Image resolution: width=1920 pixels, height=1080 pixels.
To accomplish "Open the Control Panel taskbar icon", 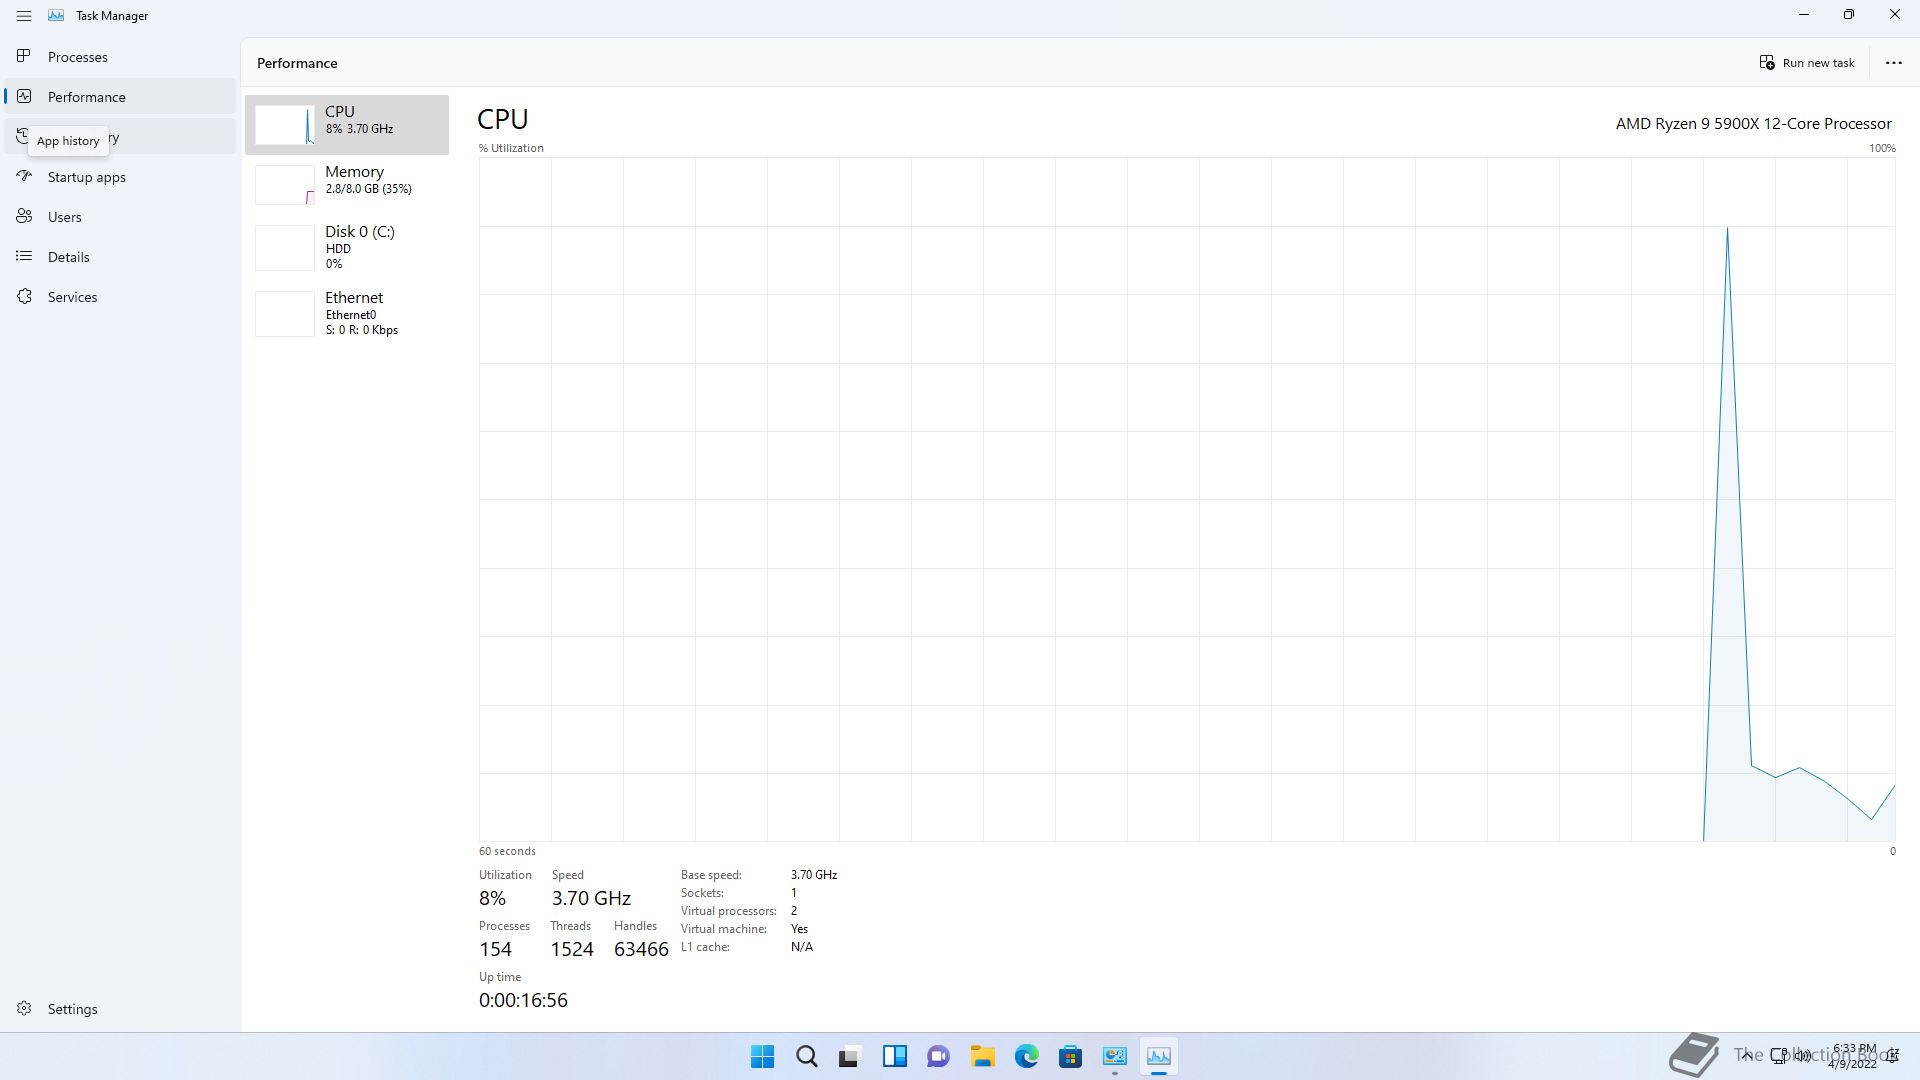I will click(1114, 1056).
